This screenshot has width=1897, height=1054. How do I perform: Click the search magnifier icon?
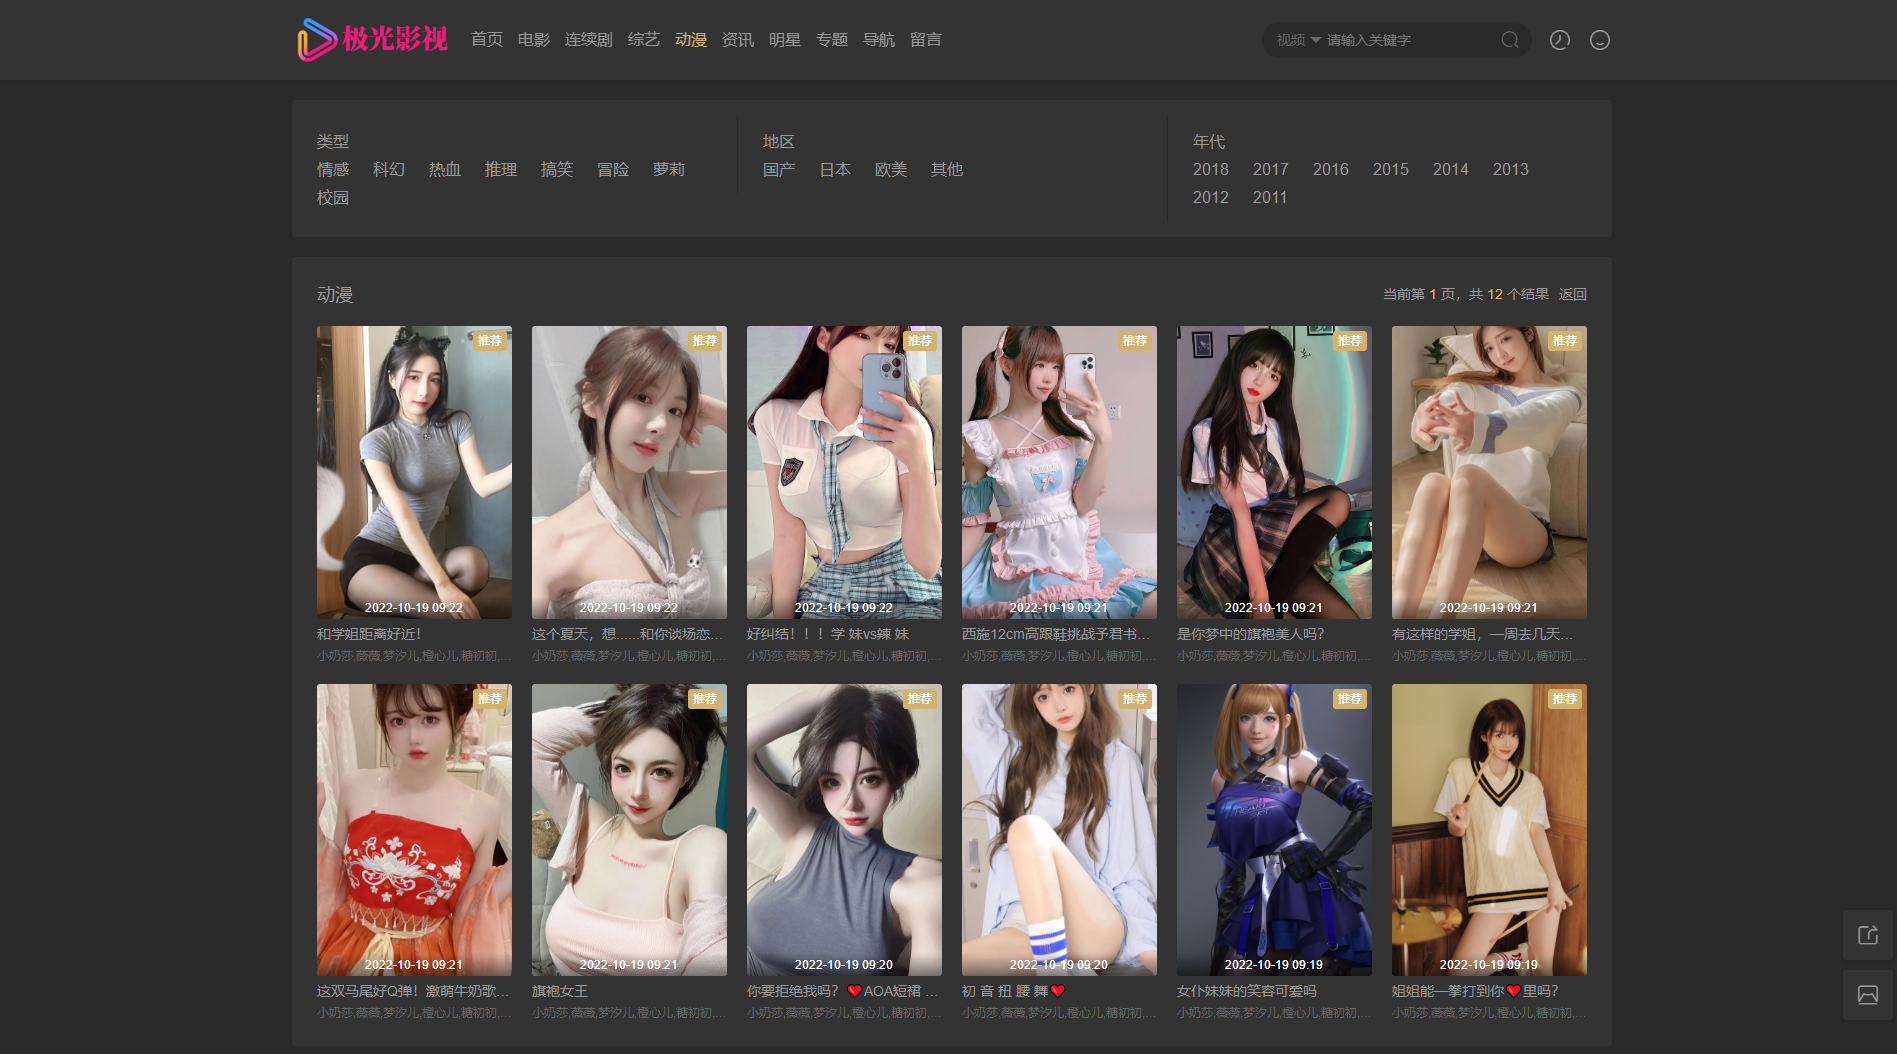[x=1509, y=40]
